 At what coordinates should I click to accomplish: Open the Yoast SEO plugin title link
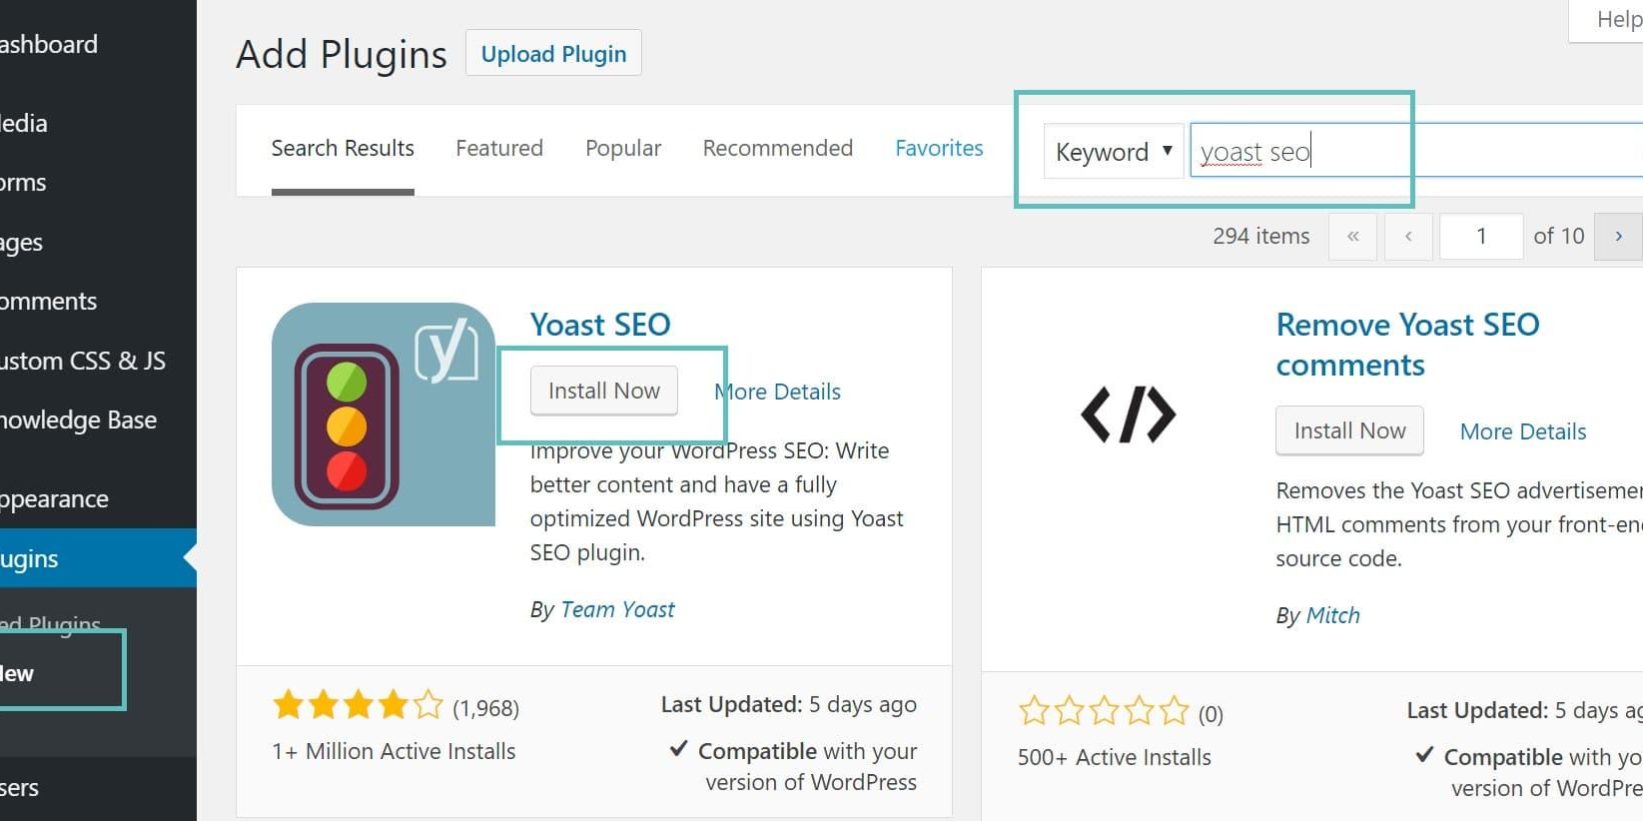[x=600, y=324]
